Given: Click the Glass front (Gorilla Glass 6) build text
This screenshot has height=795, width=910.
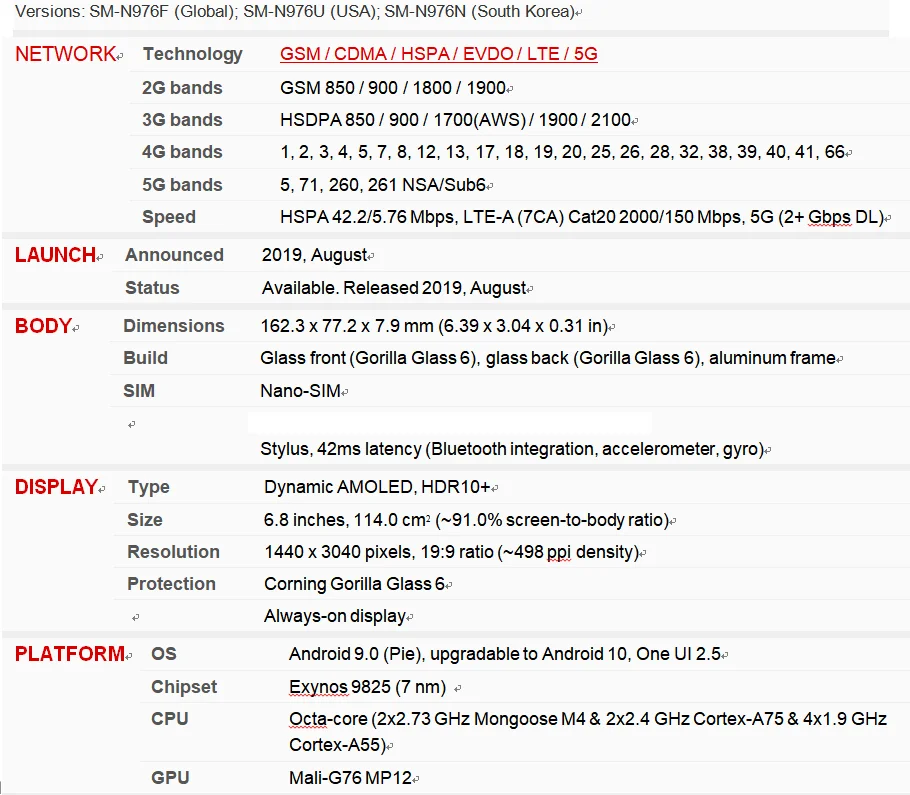Looking at the screenshot, I should pos(548,357).
